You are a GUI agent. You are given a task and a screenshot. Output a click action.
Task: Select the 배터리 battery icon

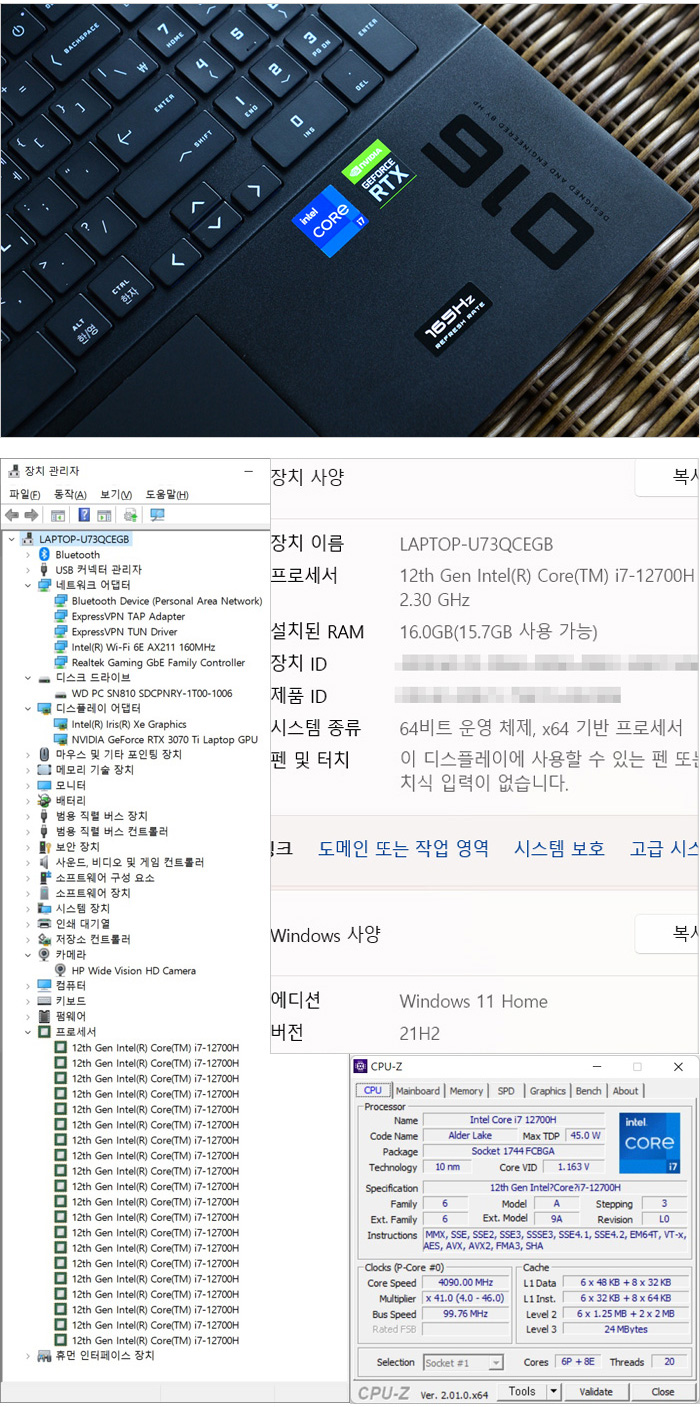pos(44,801)
